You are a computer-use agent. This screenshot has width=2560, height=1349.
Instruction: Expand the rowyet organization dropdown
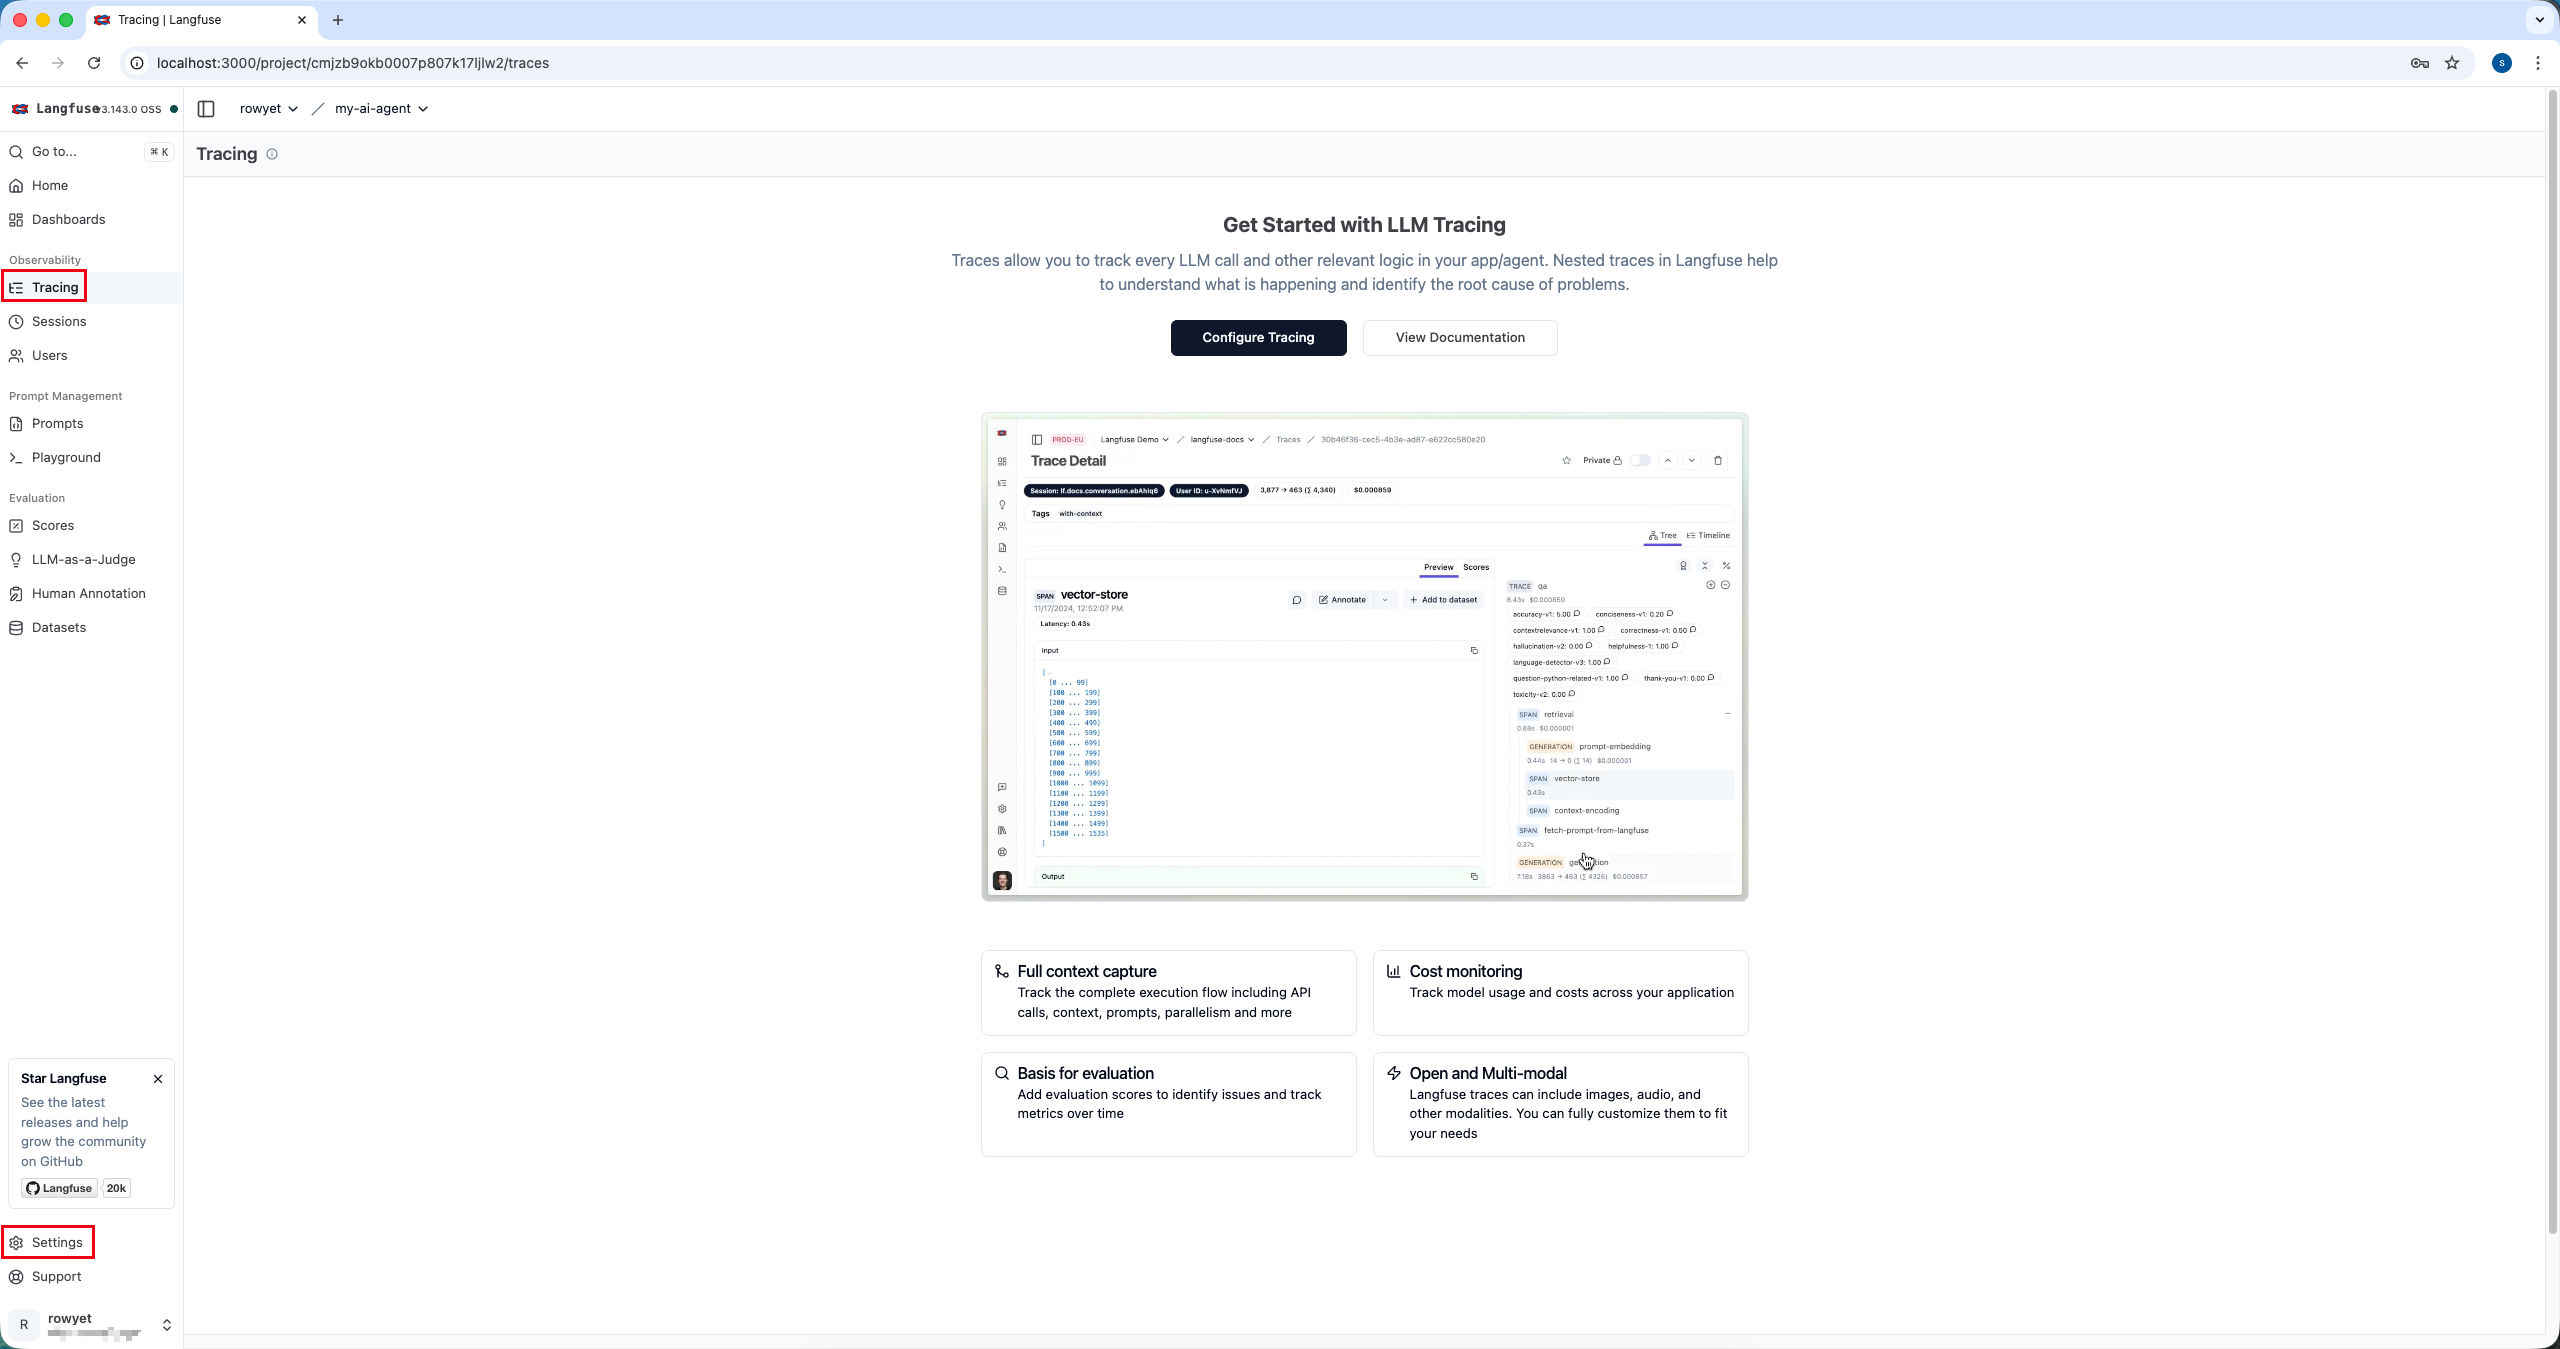point(268,109)
